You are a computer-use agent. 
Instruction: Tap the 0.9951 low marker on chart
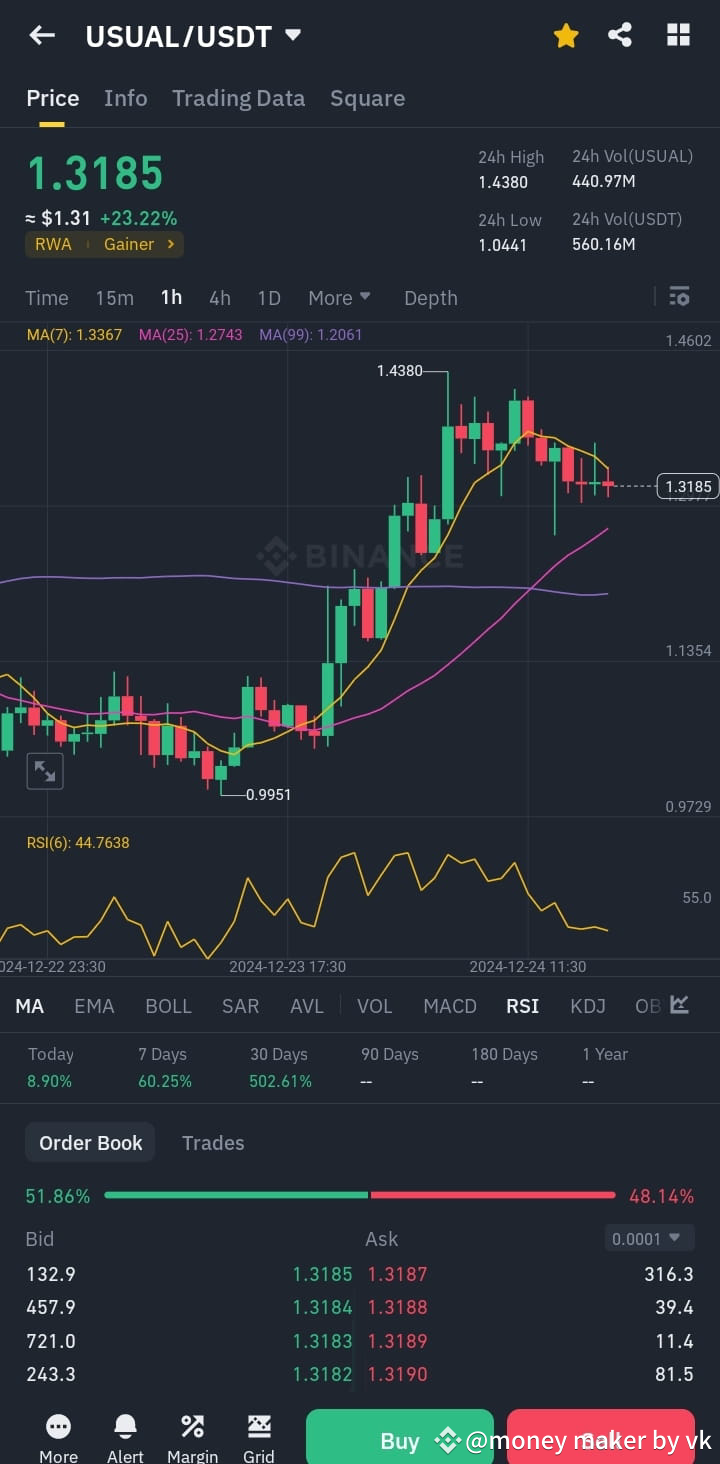269,795
